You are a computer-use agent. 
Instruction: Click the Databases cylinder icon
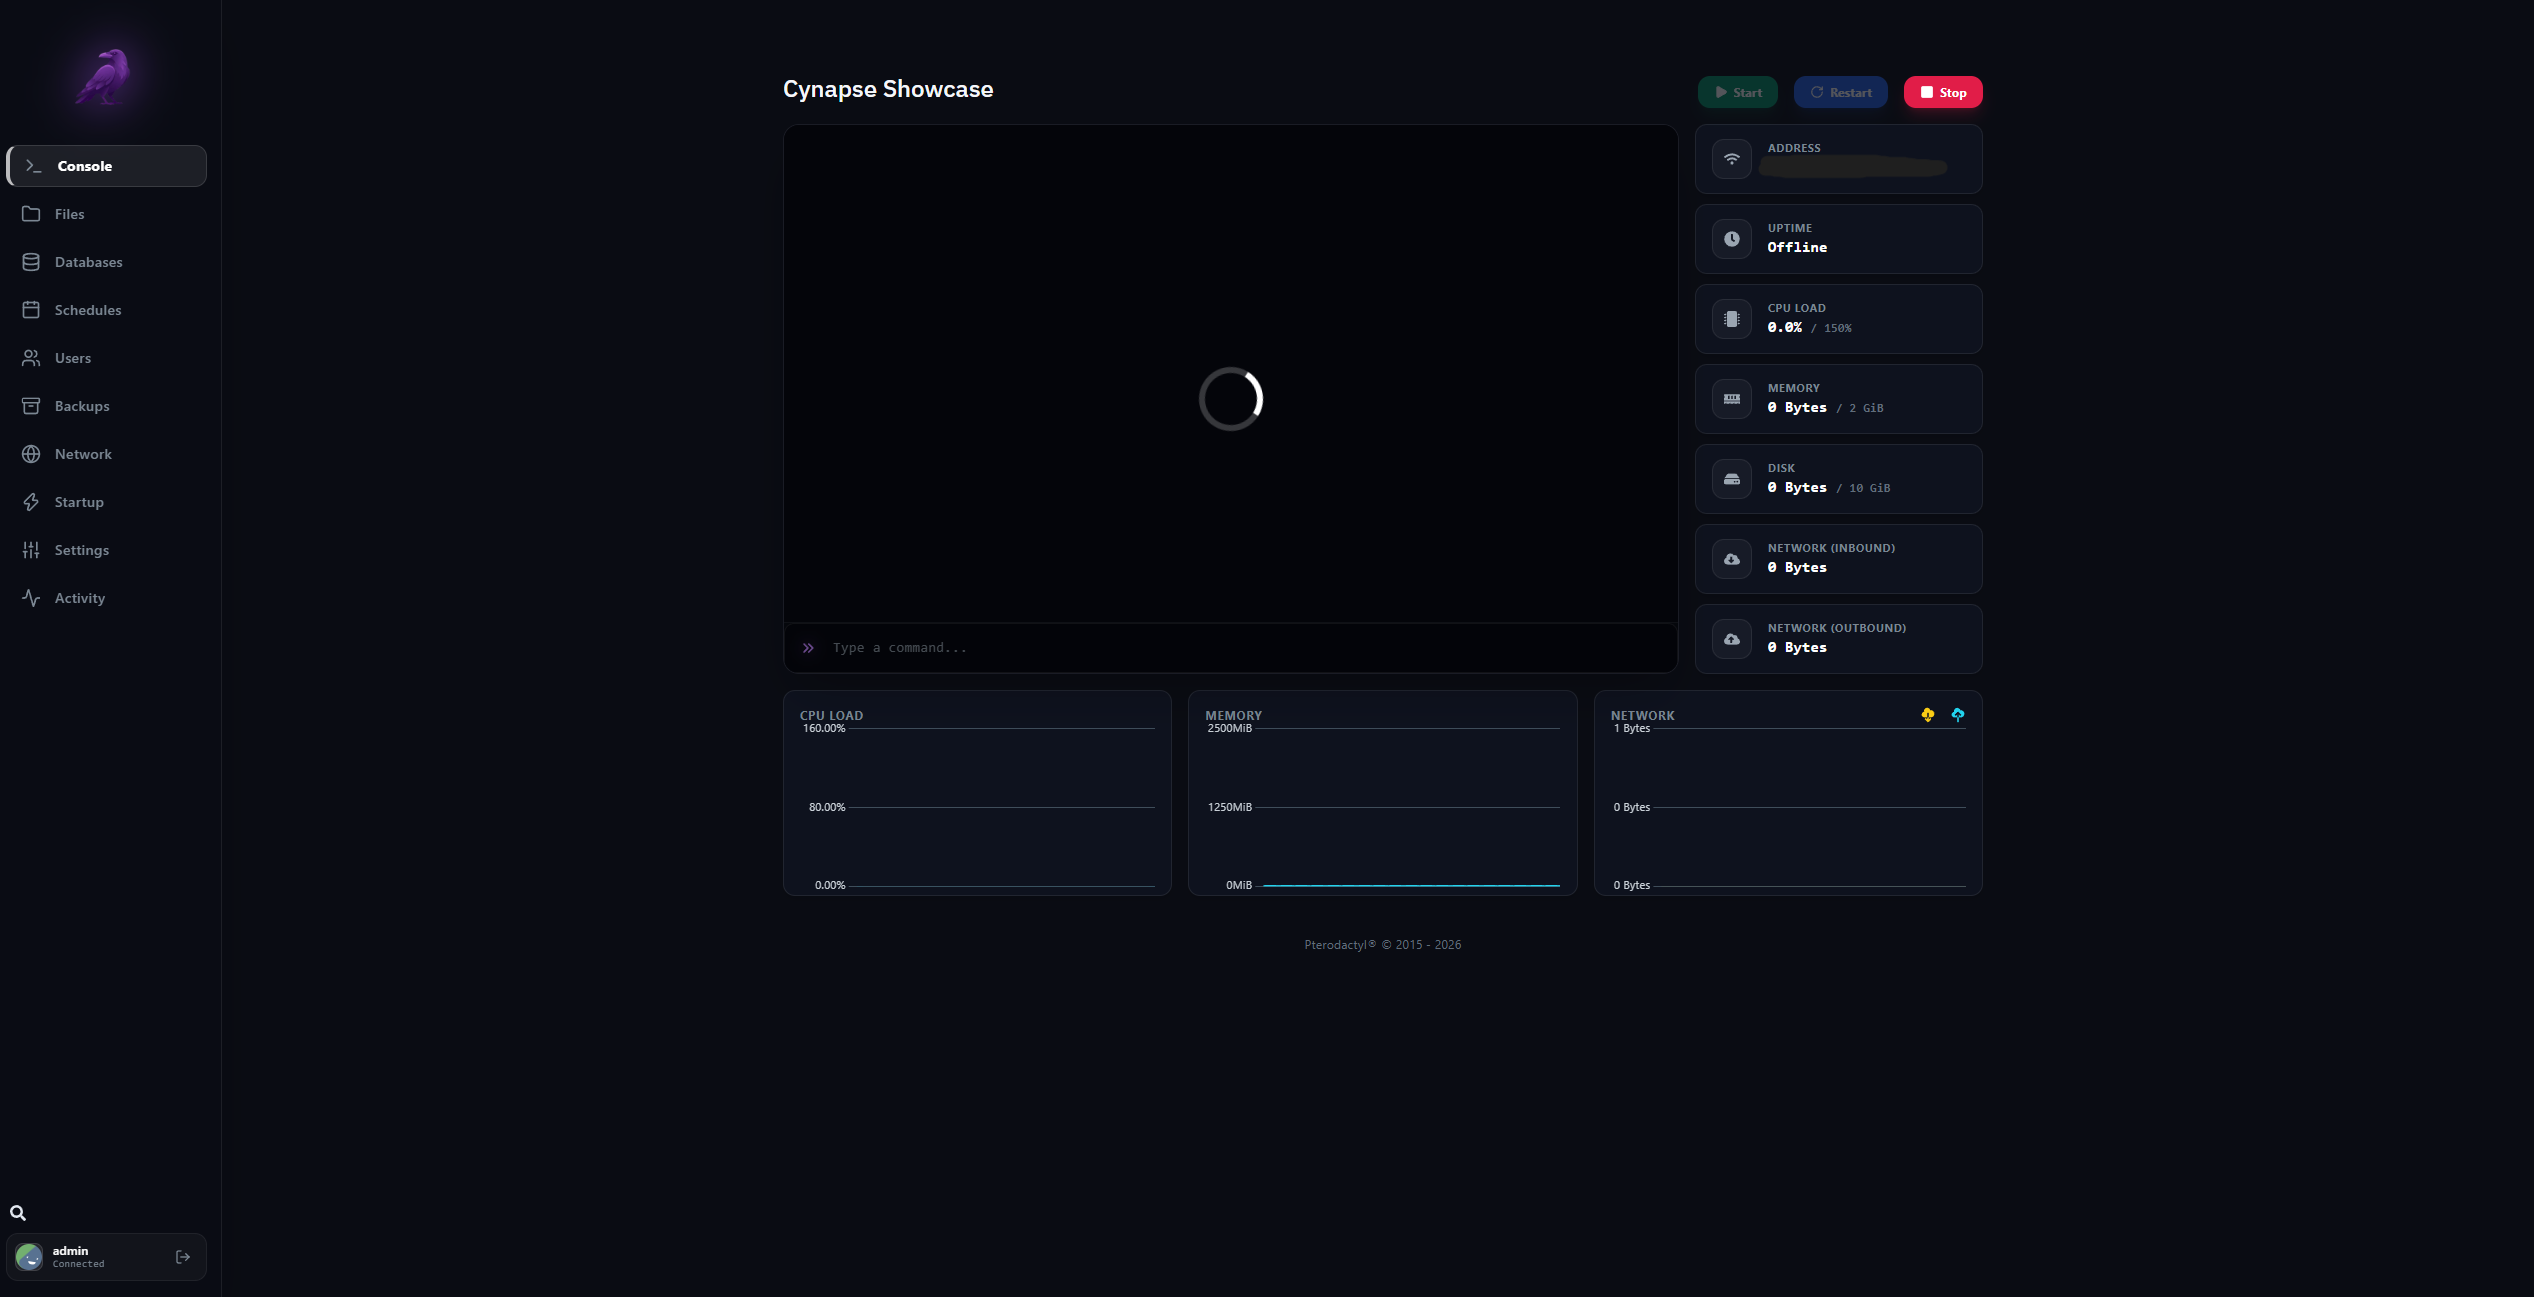click(31, 262)
